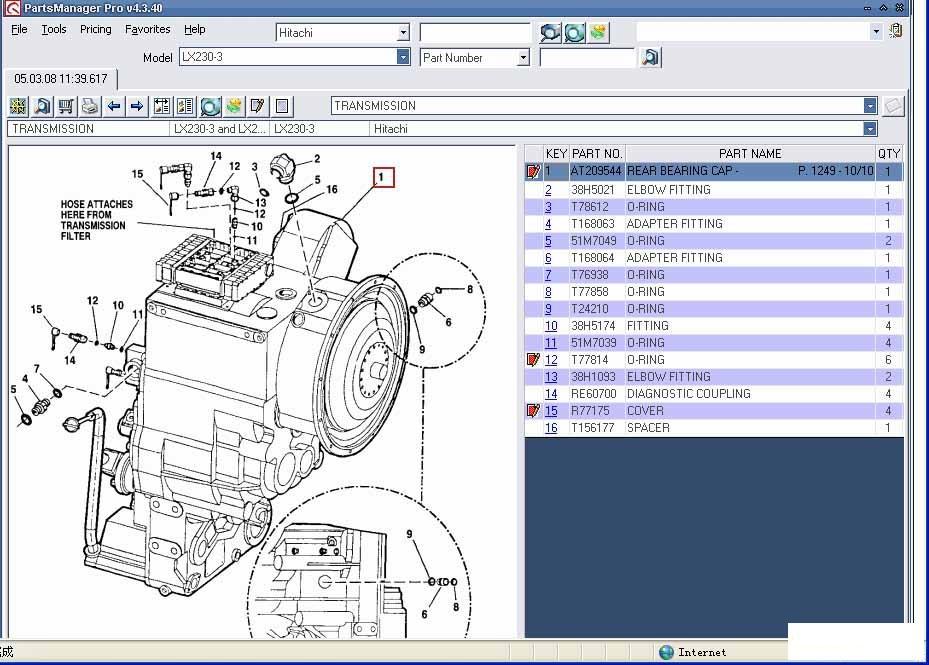Click the eraser icon right of TRANSMISSION dropdown
929x665 pixels.
893,106
